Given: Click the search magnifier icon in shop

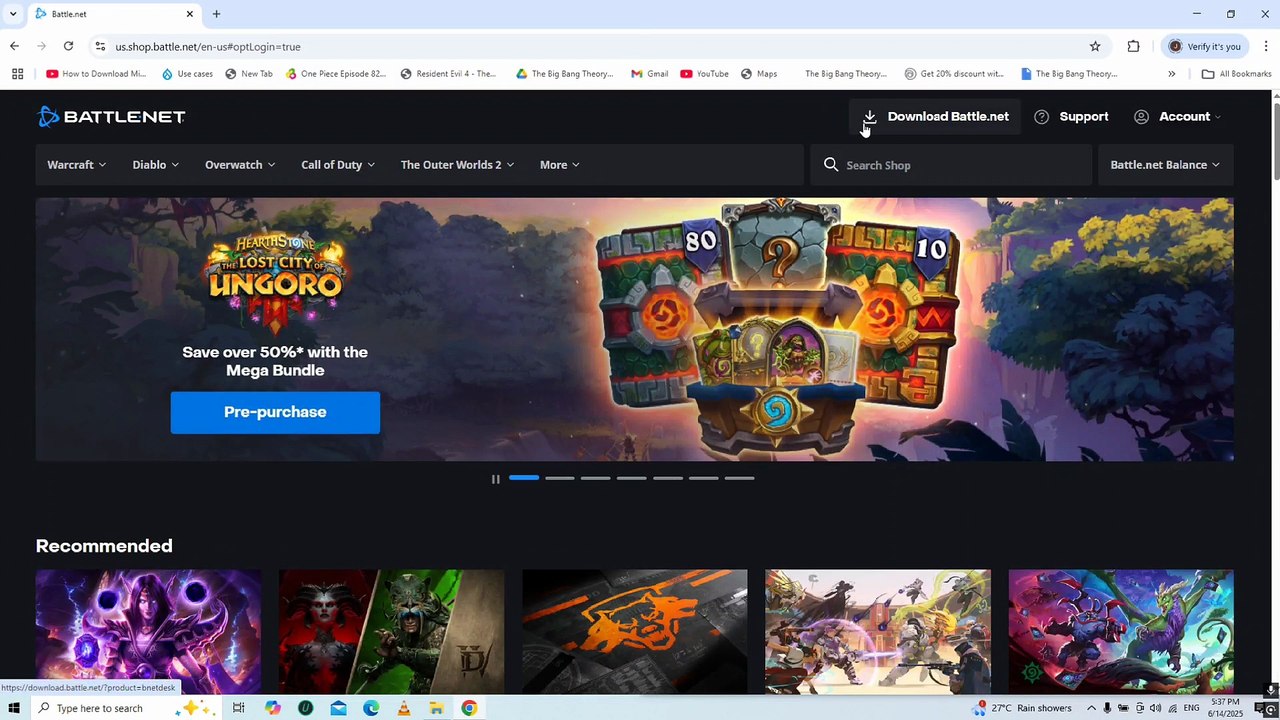Looking at the screenshot, I should (831, 165).
